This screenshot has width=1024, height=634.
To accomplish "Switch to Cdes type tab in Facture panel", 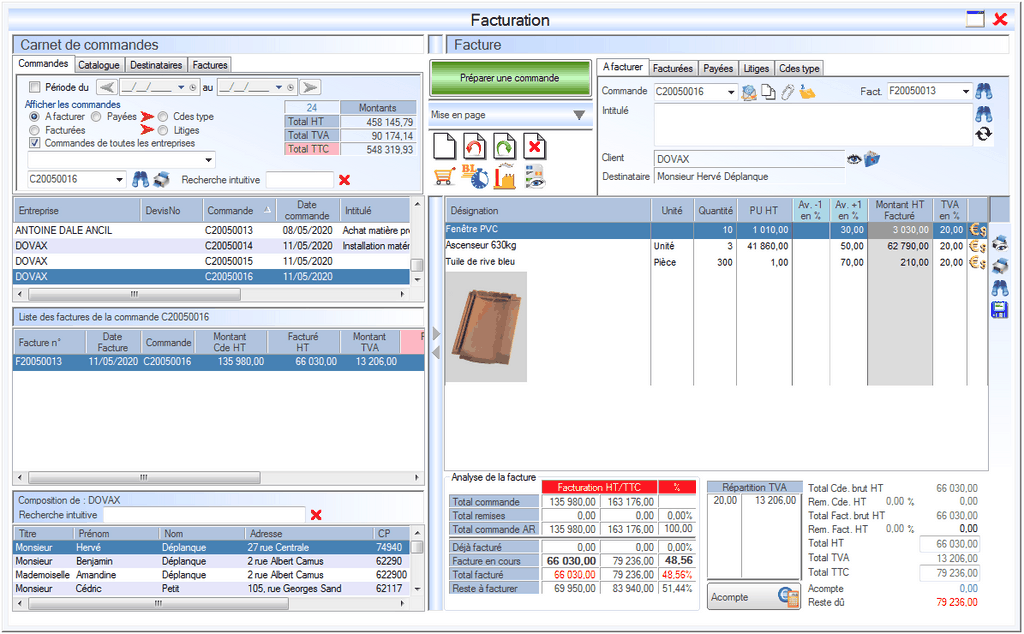I will [799, 68].
